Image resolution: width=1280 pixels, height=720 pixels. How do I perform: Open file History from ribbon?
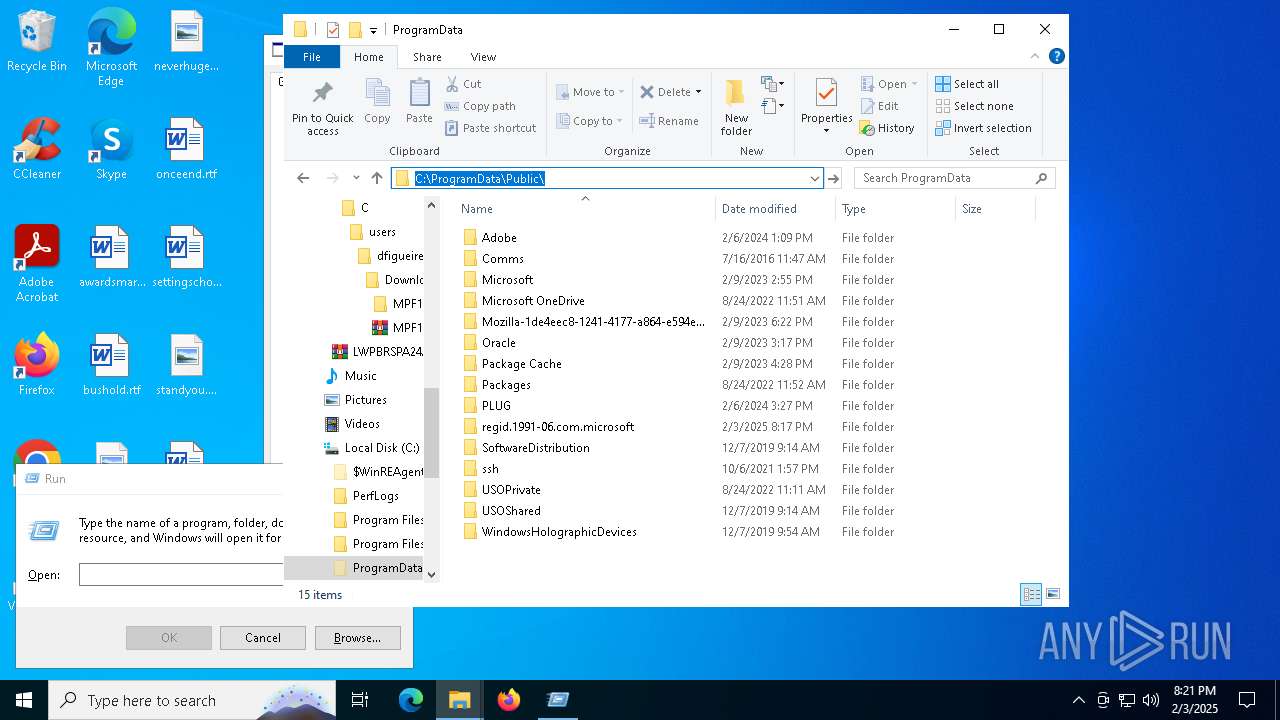point(887,128)
